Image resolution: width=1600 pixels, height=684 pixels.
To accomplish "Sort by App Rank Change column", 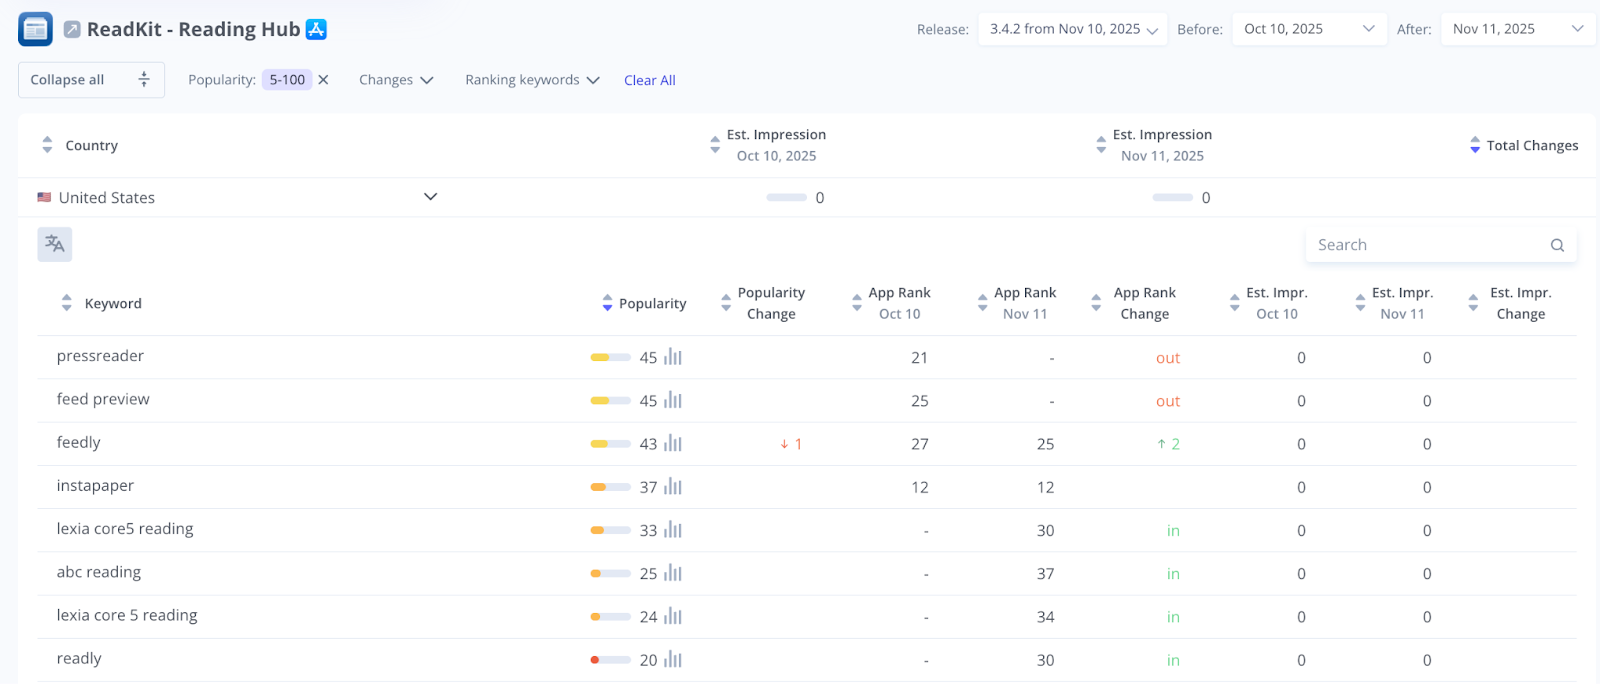I will (1096, 303).
